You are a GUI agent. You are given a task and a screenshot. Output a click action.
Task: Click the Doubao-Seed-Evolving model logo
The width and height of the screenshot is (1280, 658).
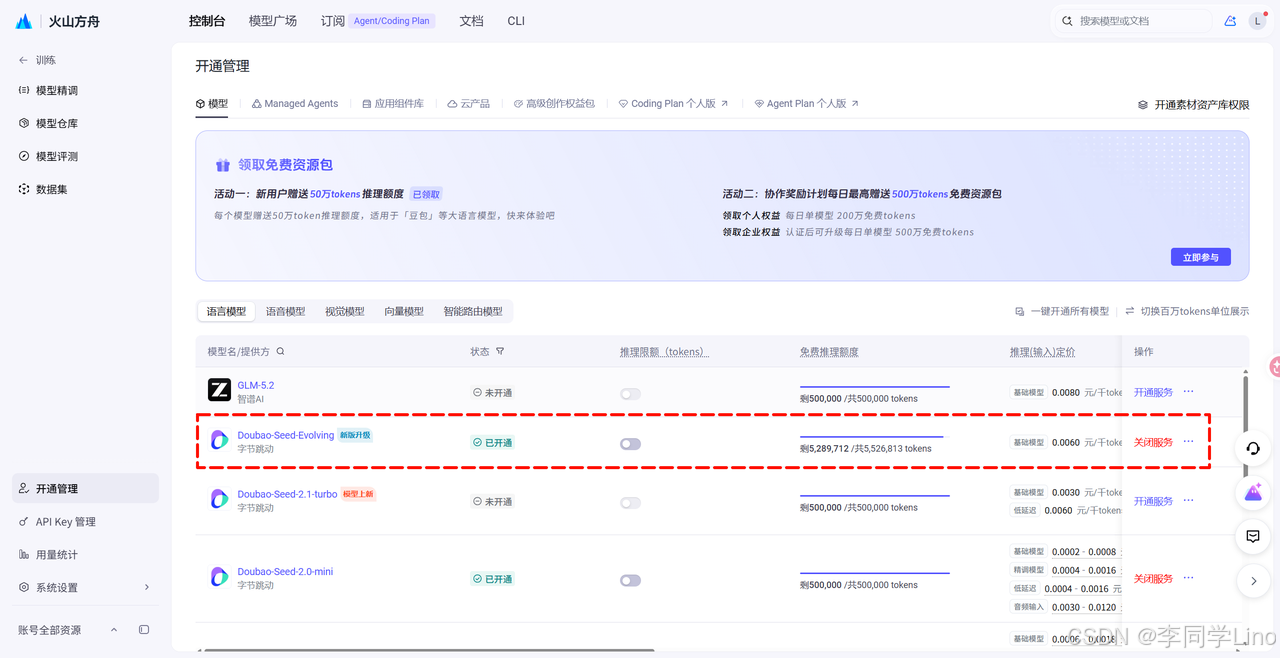(219, 440)
